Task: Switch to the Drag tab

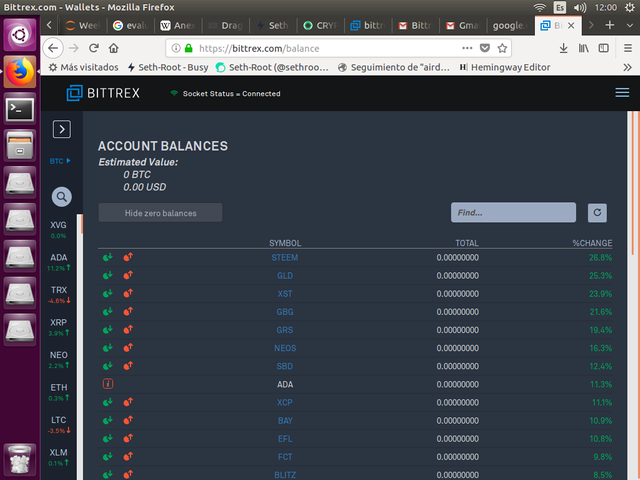Action: click(x=226, y=26)
